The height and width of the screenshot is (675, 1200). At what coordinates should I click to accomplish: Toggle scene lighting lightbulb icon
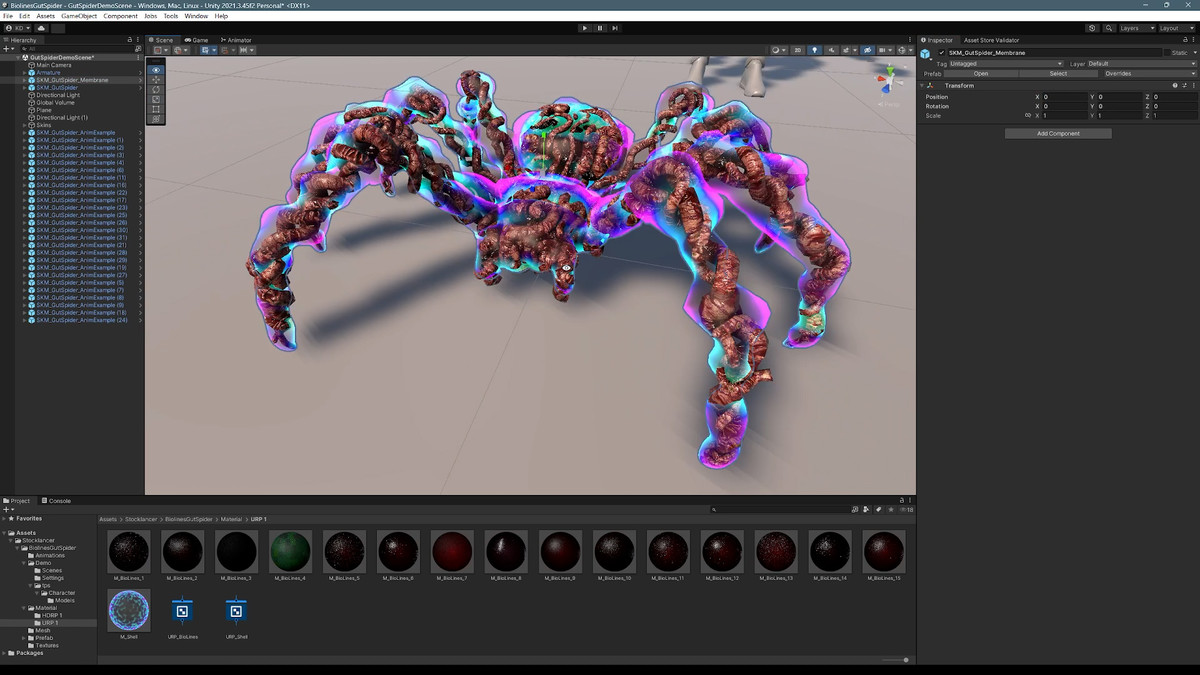coord(814,50)
